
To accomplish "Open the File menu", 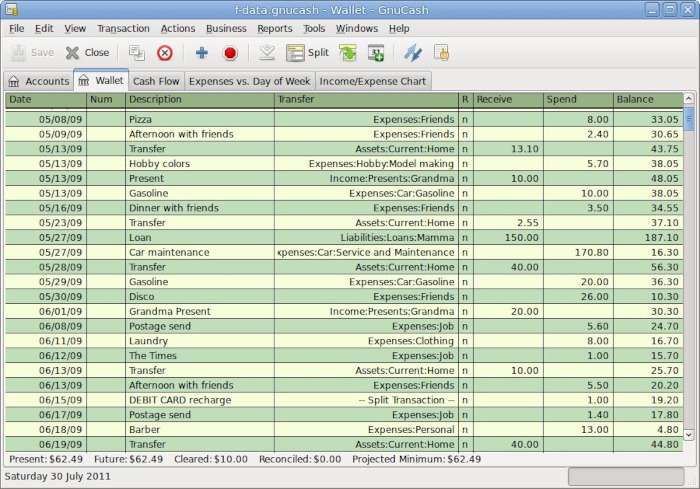I will click(x=17, y=29).
